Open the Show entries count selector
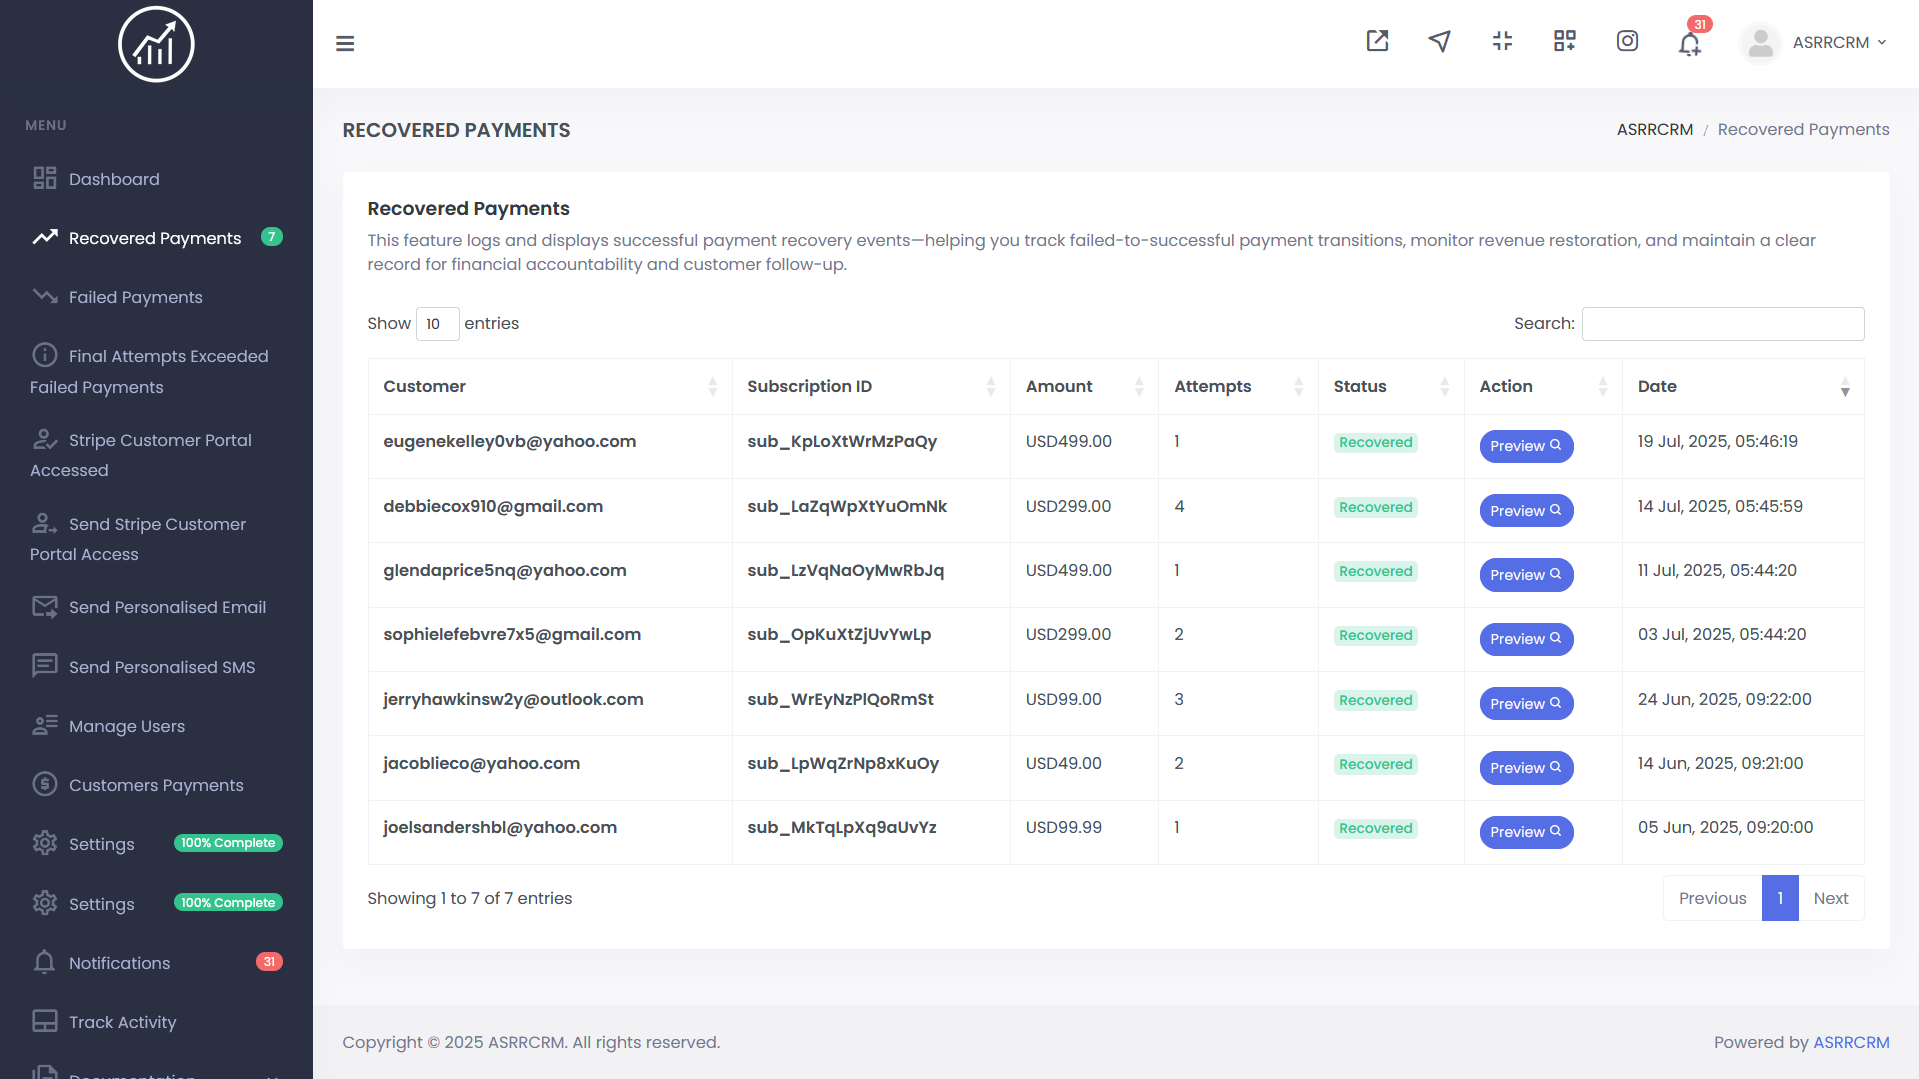The height and width of the screenshot is (1079, 1919). tap(437, 324)
